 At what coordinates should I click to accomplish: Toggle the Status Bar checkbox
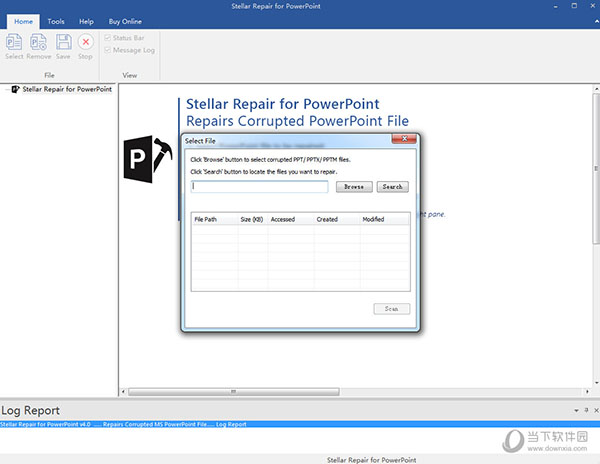pos(108,38)
